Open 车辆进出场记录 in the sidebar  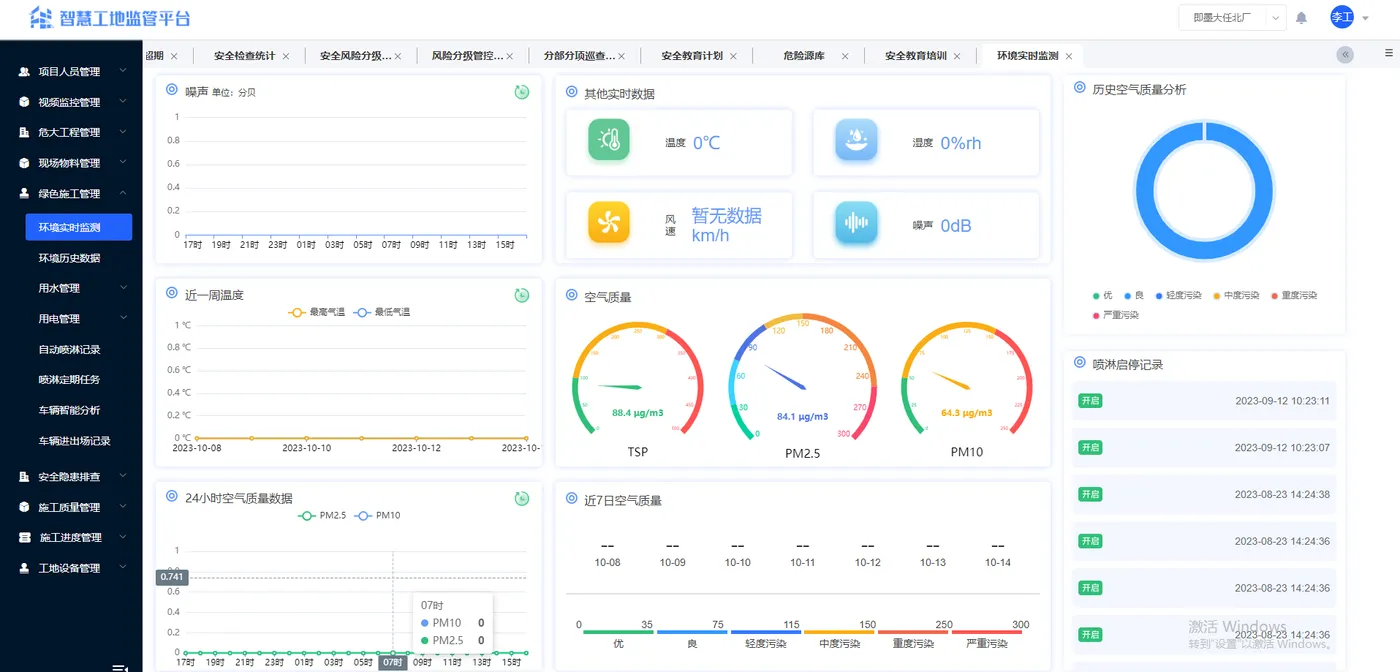coord(74,441)
